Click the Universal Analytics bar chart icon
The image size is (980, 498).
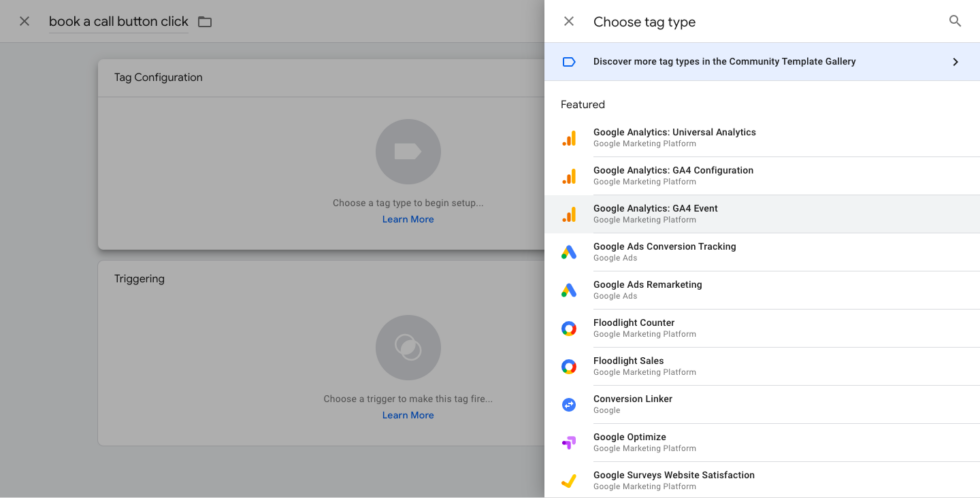click(569, 138)
